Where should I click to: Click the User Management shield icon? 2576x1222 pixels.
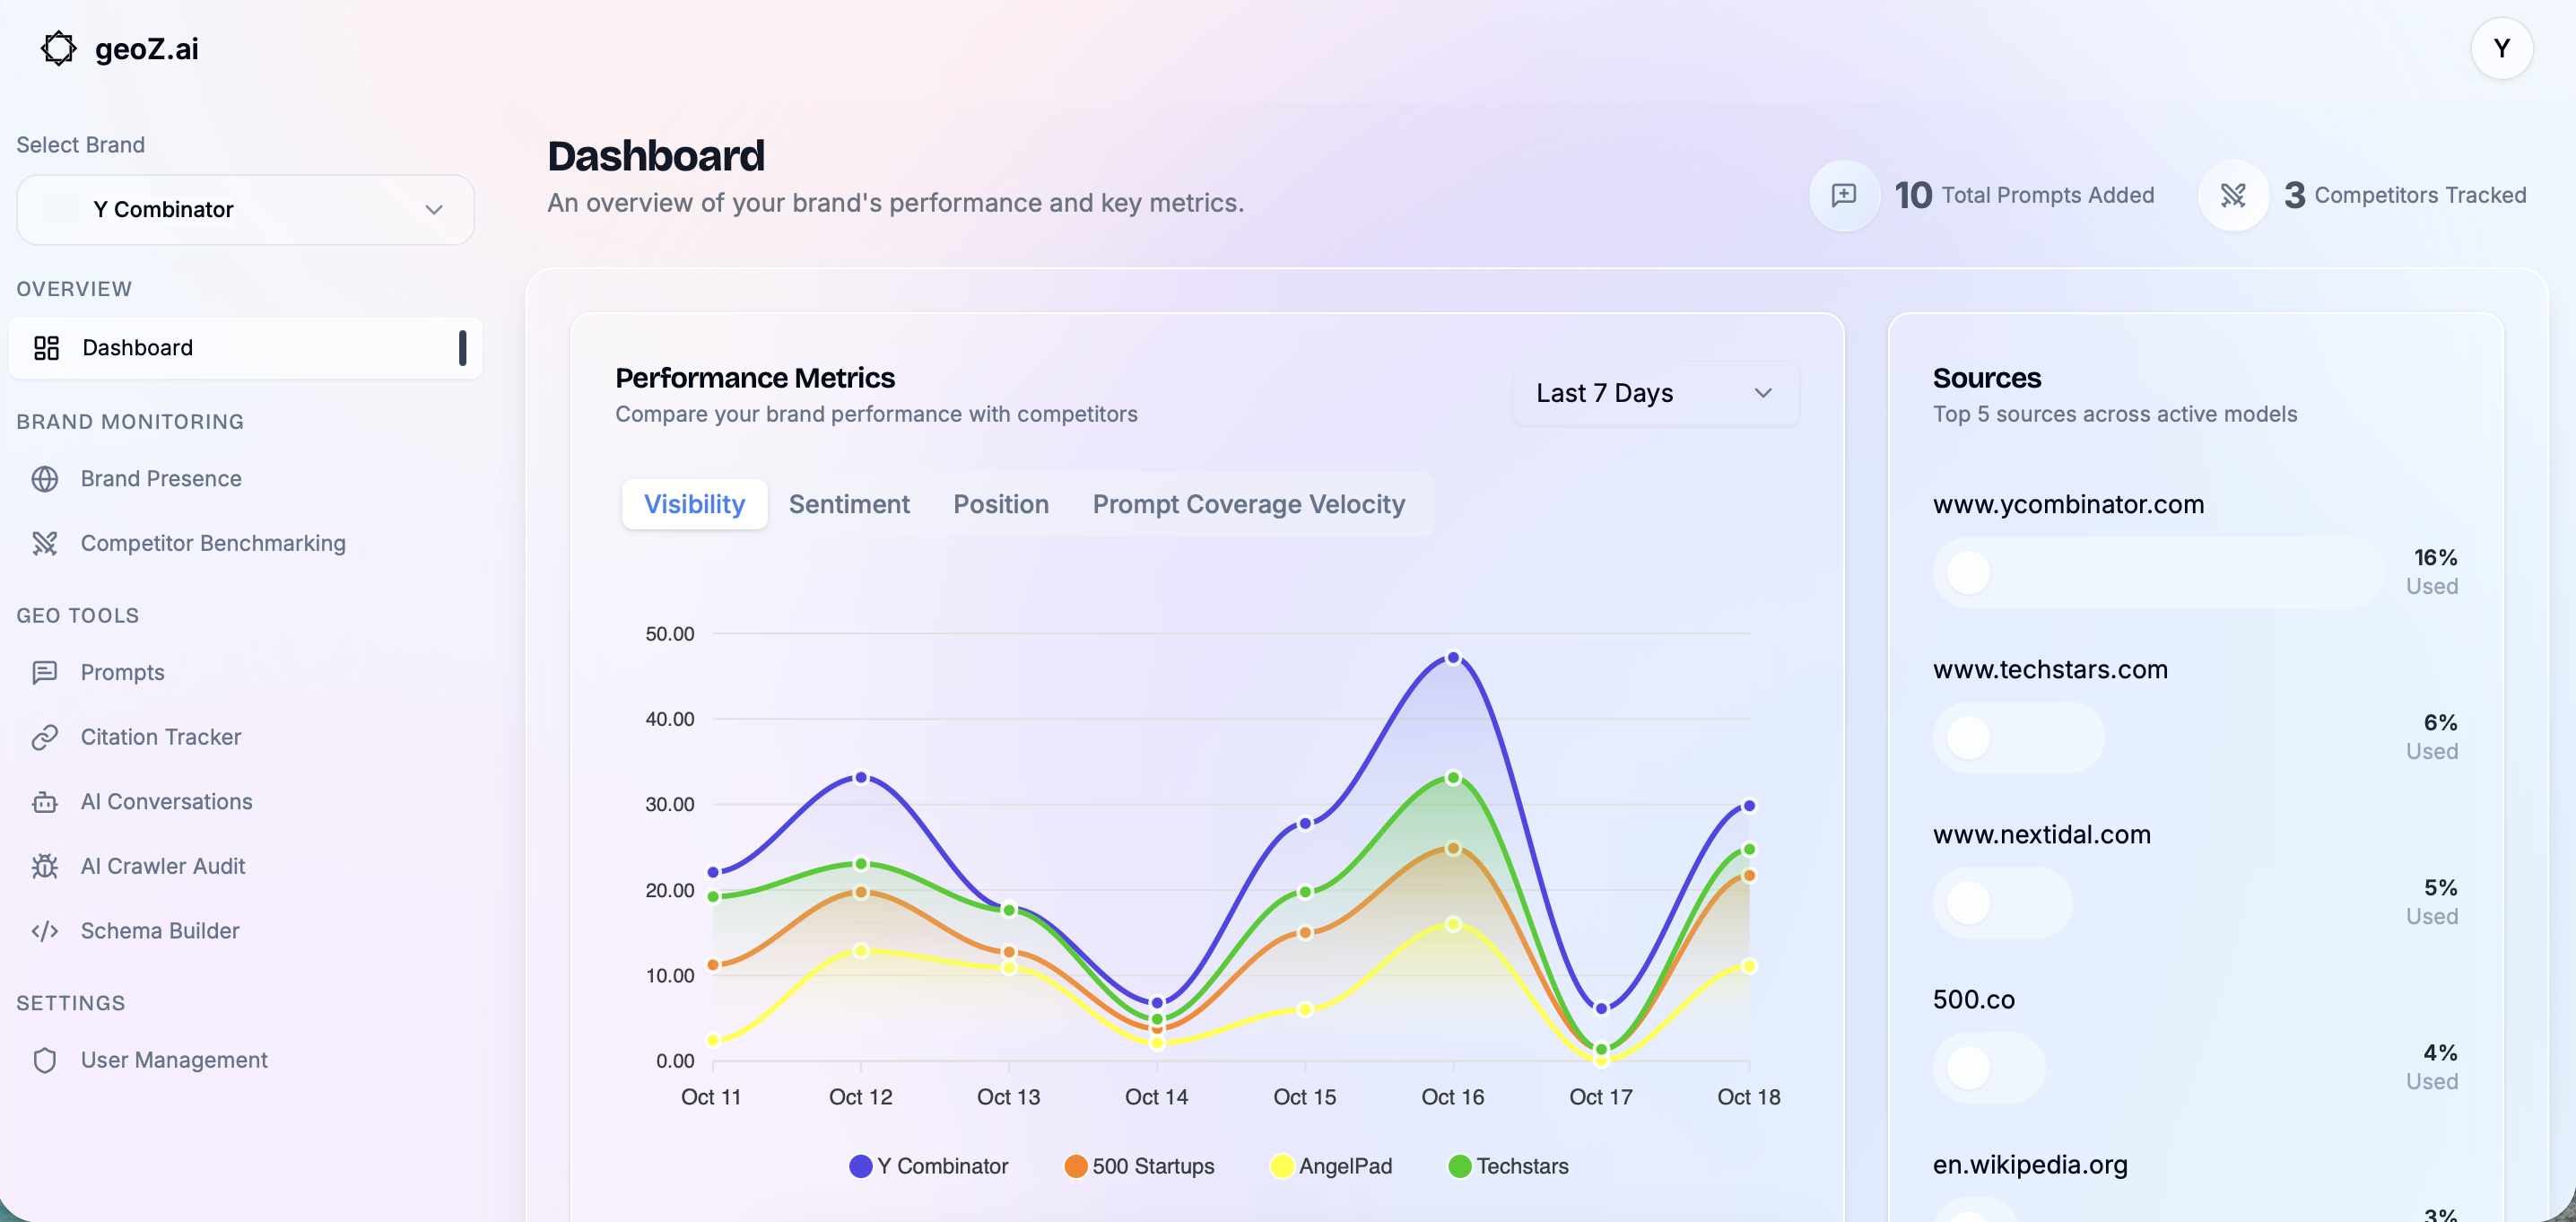point(45,1060)
